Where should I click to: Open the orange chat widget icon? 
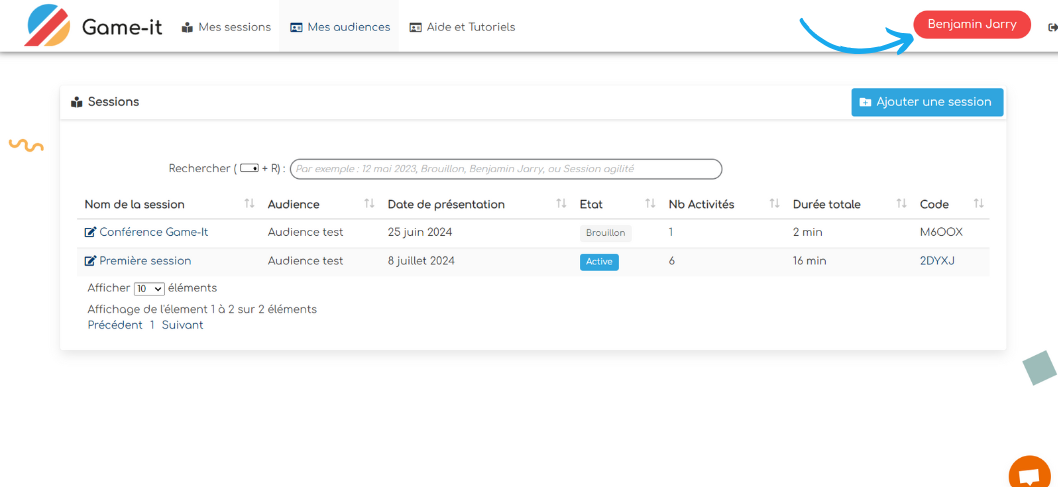coord(1029,474)
